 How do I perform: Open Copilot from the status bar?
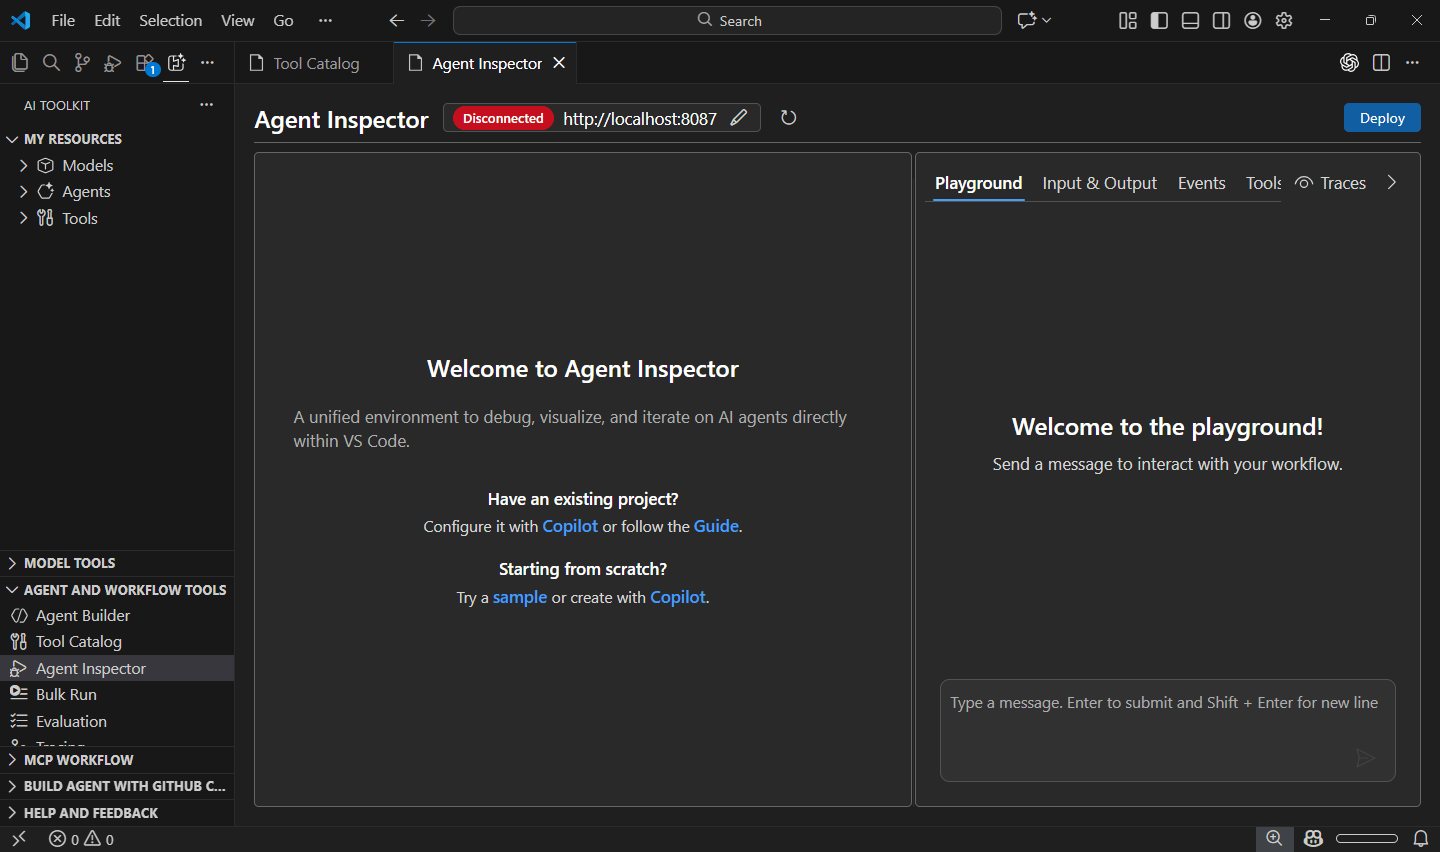click(x=1312, y=838)
